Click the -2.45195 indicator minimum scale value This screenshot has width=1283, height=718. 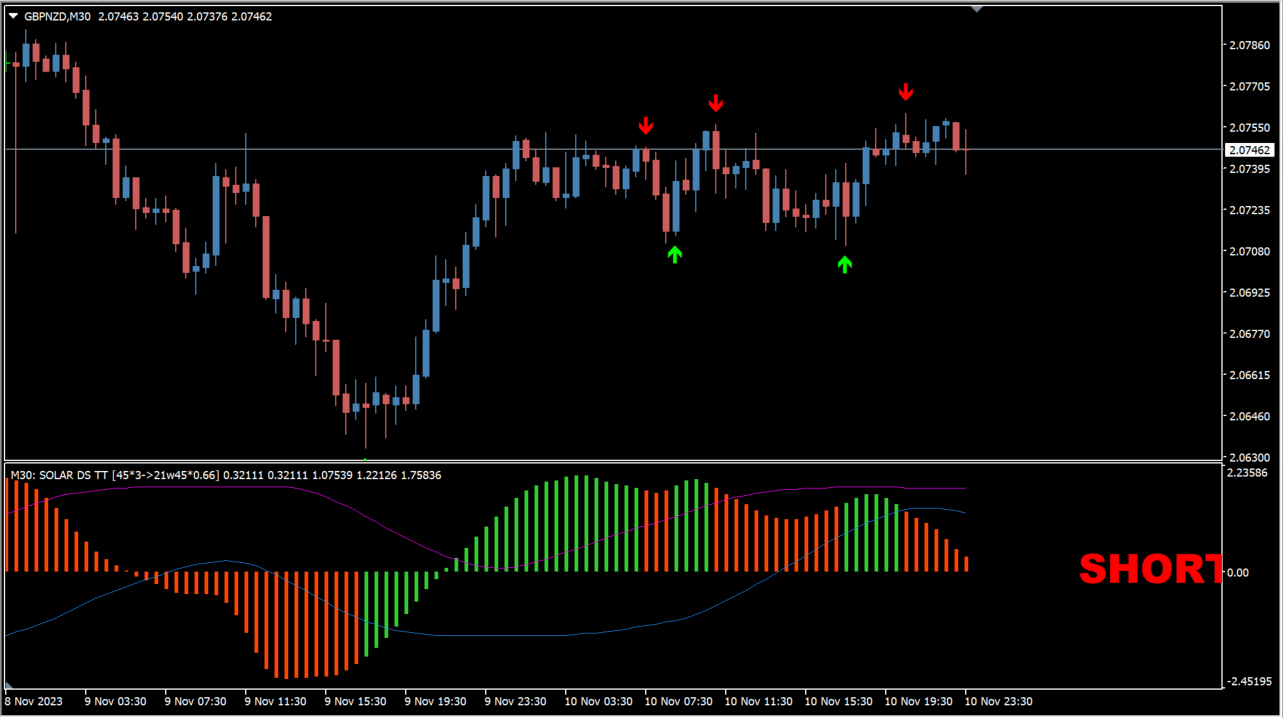click(1249, 682)
